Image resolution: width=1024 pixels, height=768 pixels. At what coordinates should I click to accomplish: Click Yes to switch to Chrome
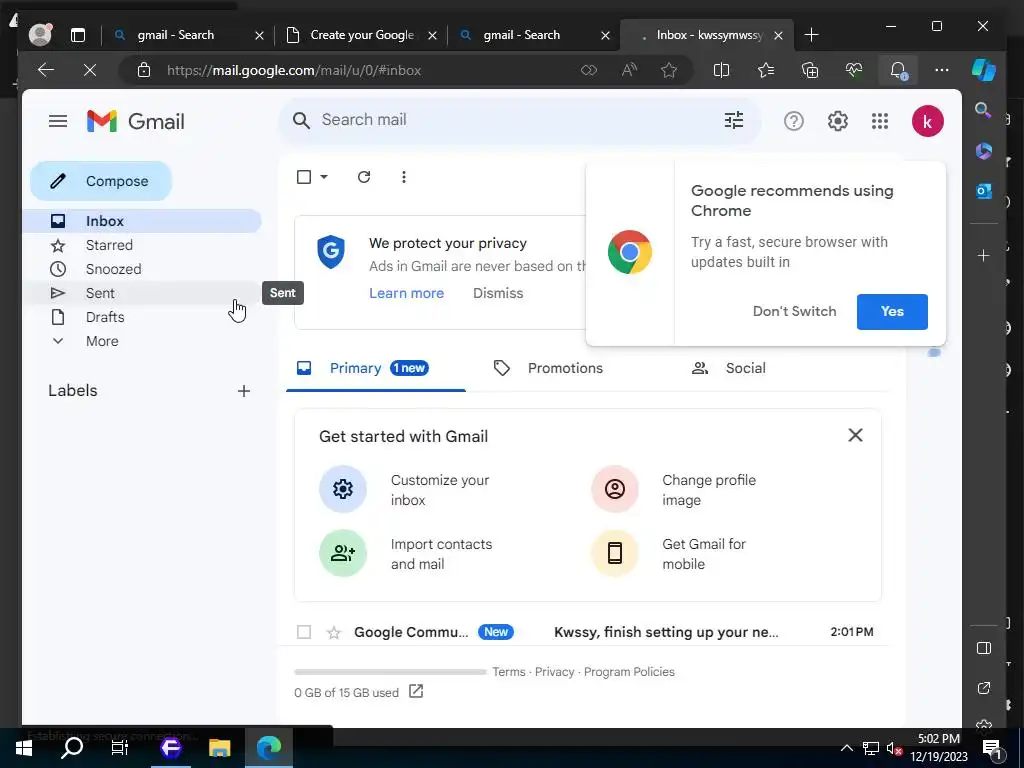892,312
